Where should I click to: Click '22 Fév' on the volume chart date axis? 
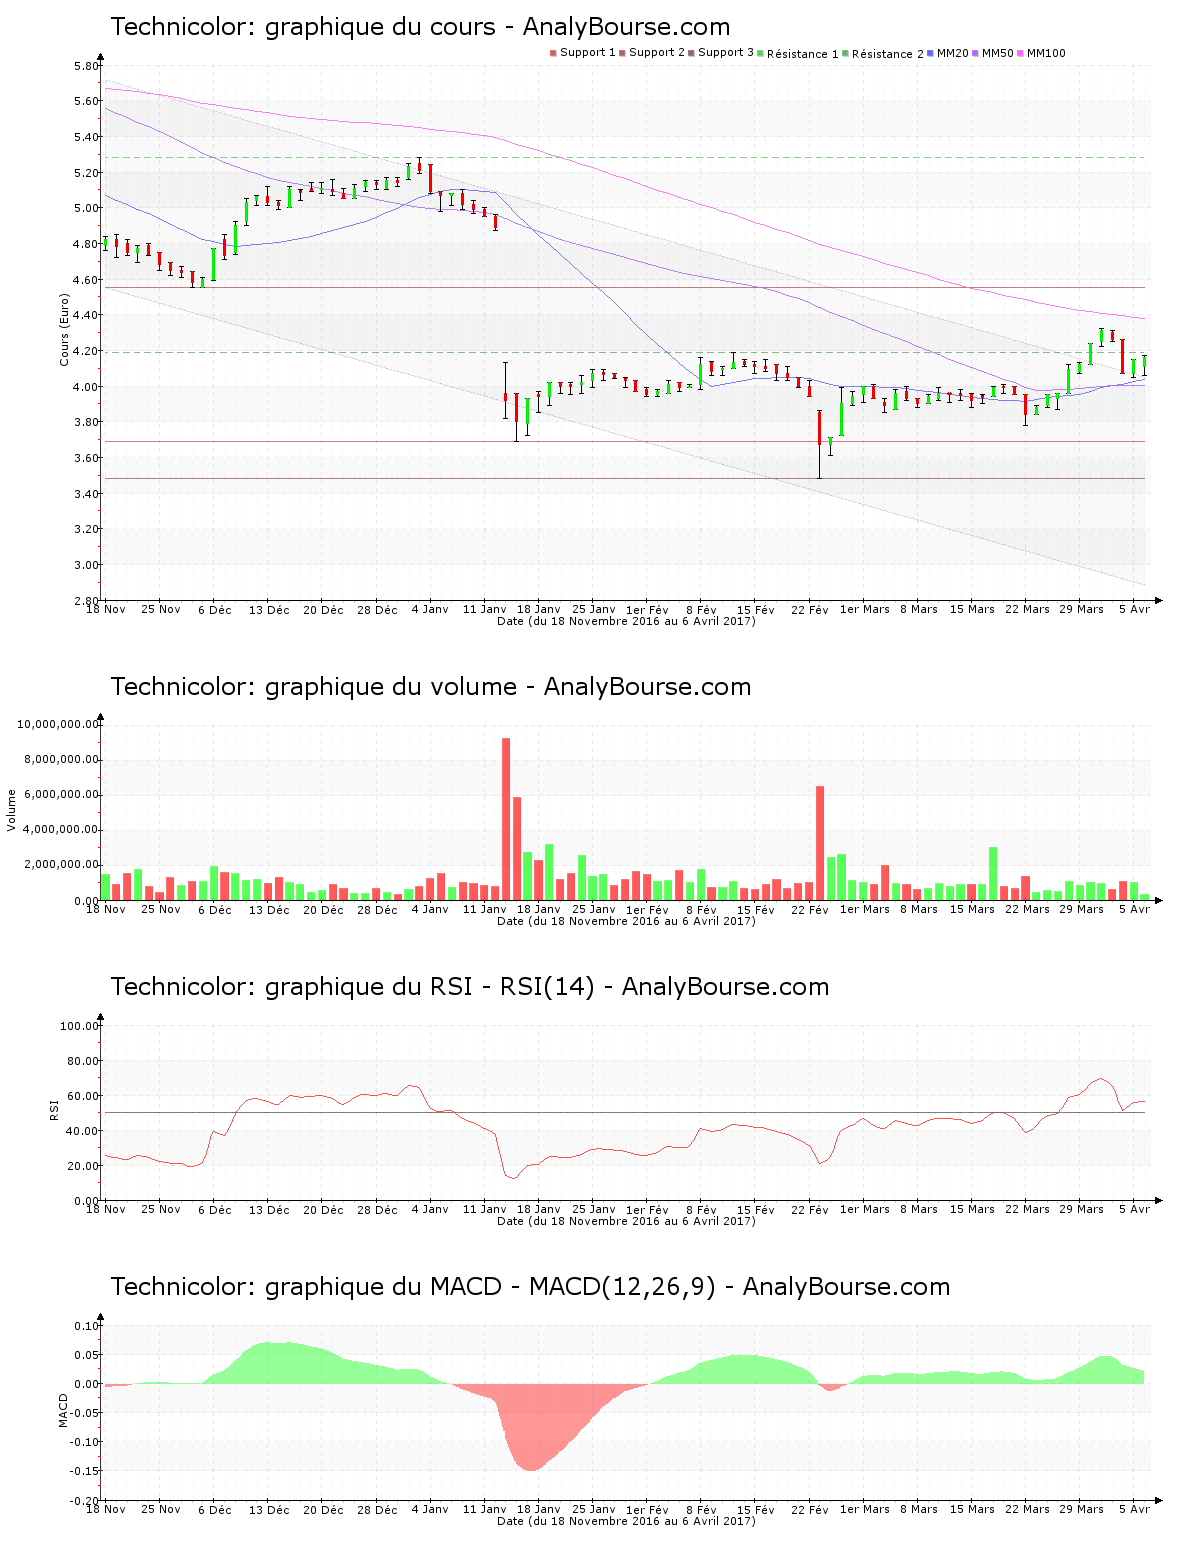pyautogui.click(x=810, y=909)
